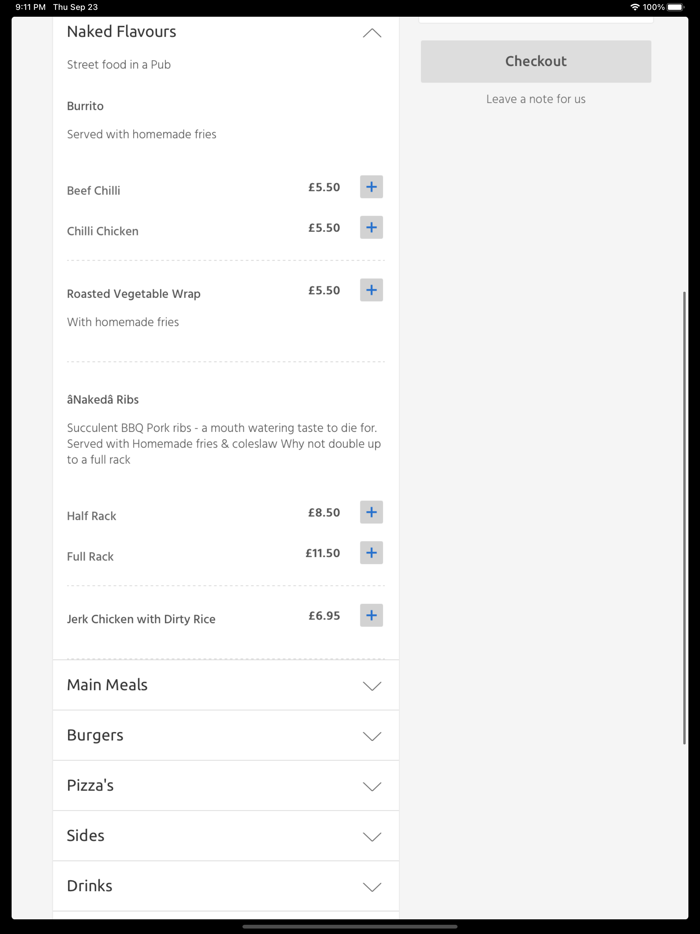Image resolution: width=700 pixels, height=934 pixels.
Task: Expand the Burgers section
Action: pos(372,736)
